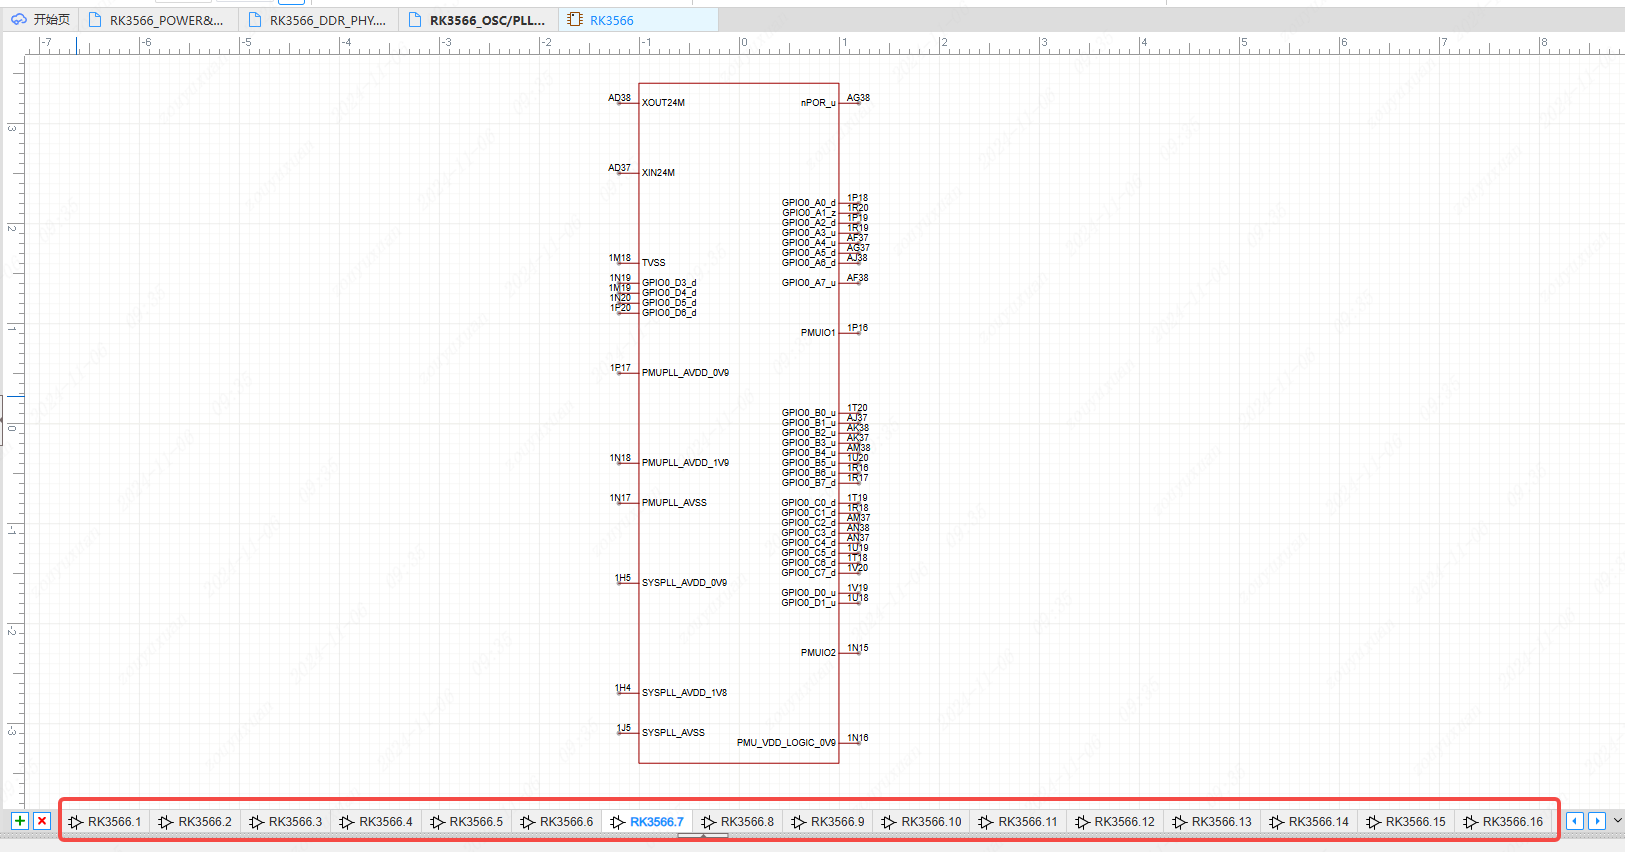Screen dimensions: 1625x852
Task: Select the GPIO0_A7_u pin label
Action: [809, 283]
